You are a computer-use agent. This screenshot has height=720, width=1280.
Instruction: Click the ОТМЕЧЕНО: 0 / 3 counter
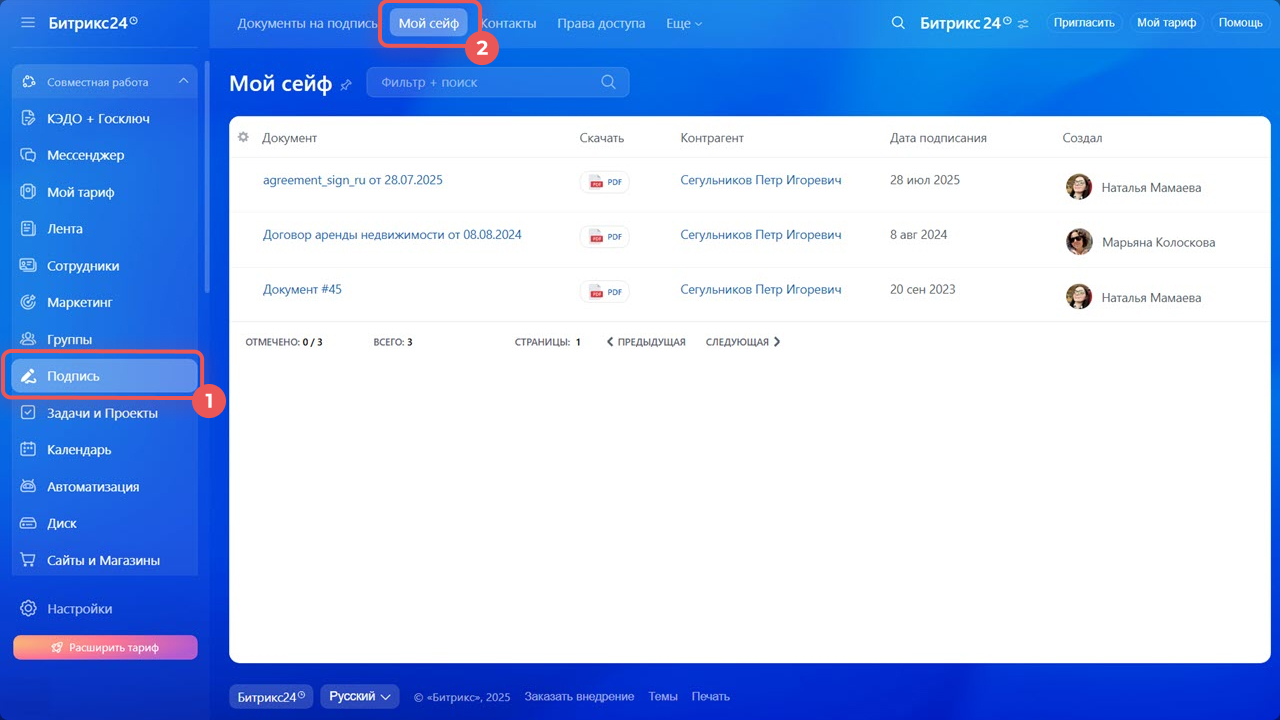click(284, 342)
